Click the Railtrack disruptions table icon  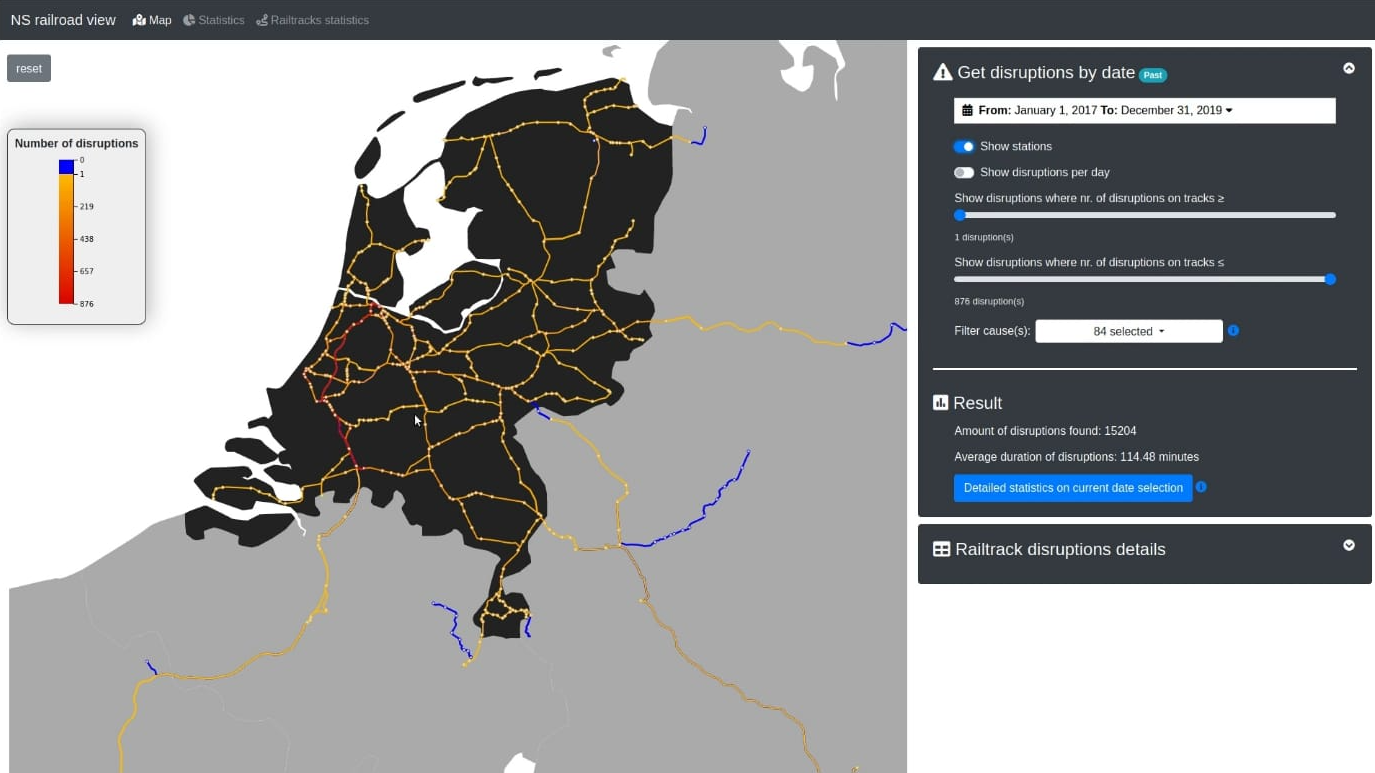[941, 549]
